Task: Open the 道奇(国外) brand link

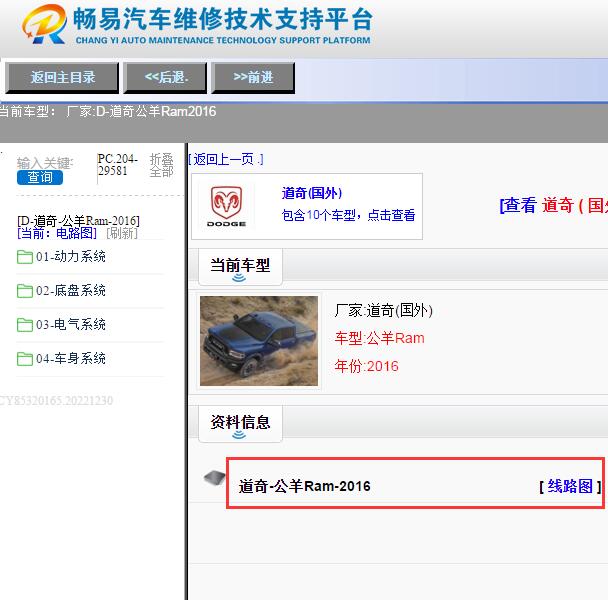Action: click(312, 193)
